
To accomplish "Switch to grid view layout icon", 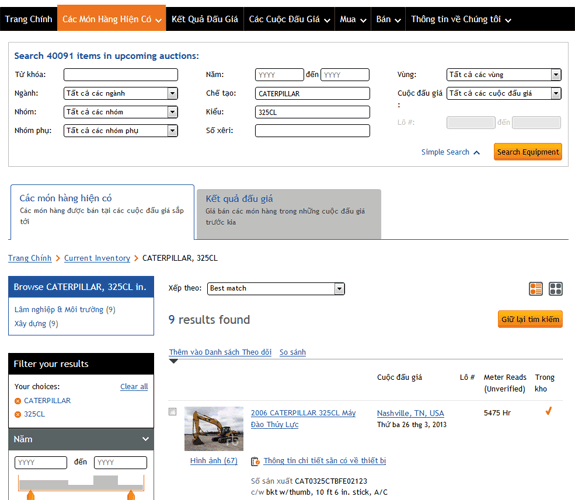I will point(556,289).
